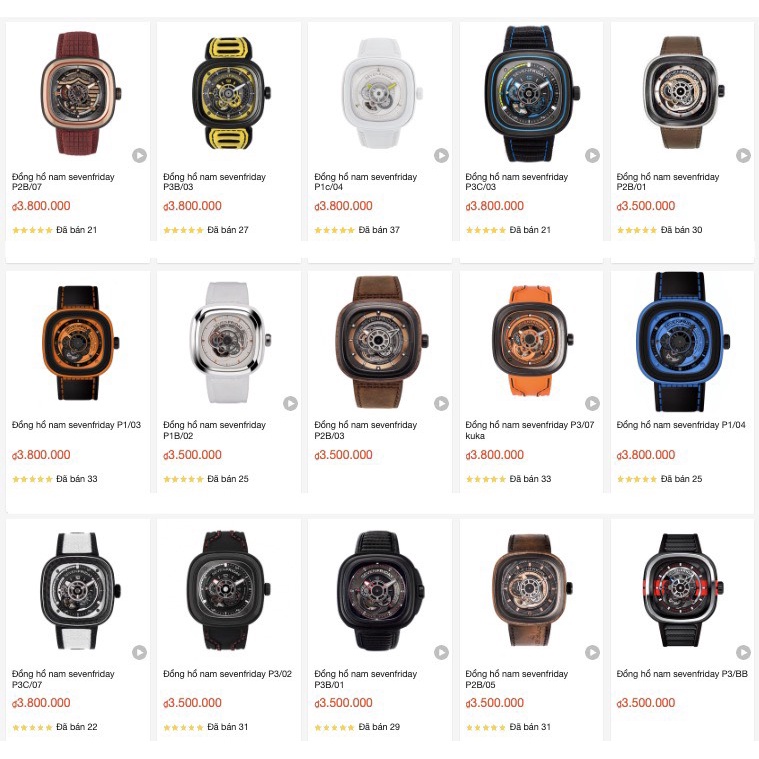The image size is (759, 759).
Task: Play video on the P1B/02 watch card
Action: click(x=290, y=403)
